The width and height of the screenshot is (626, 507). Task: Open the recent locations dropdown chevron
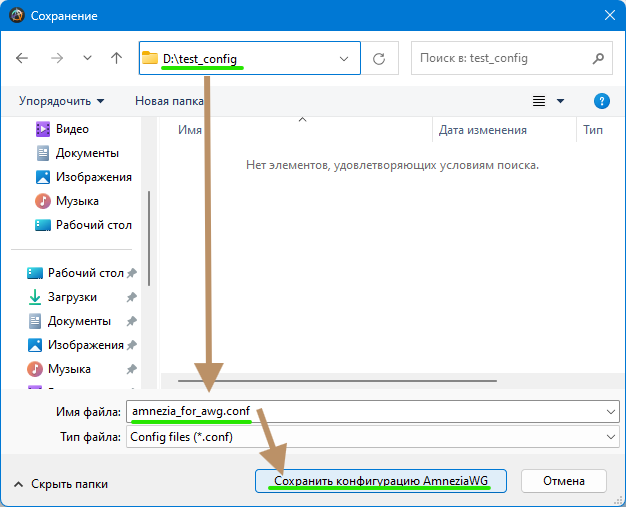coord(87,59)
